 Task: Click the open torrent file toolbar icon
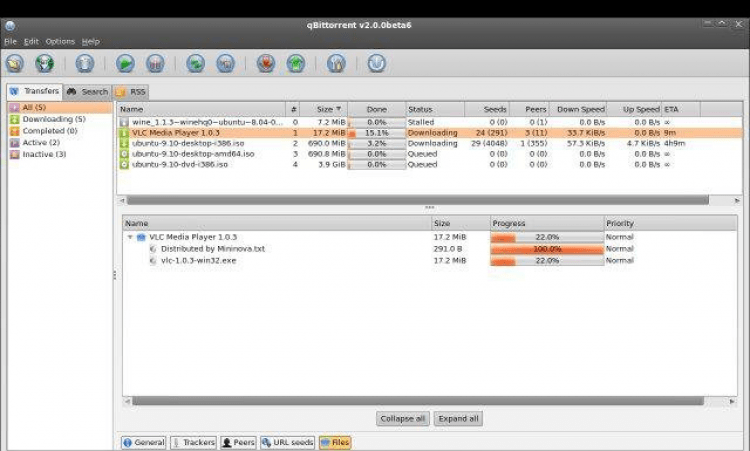(15, 64)
